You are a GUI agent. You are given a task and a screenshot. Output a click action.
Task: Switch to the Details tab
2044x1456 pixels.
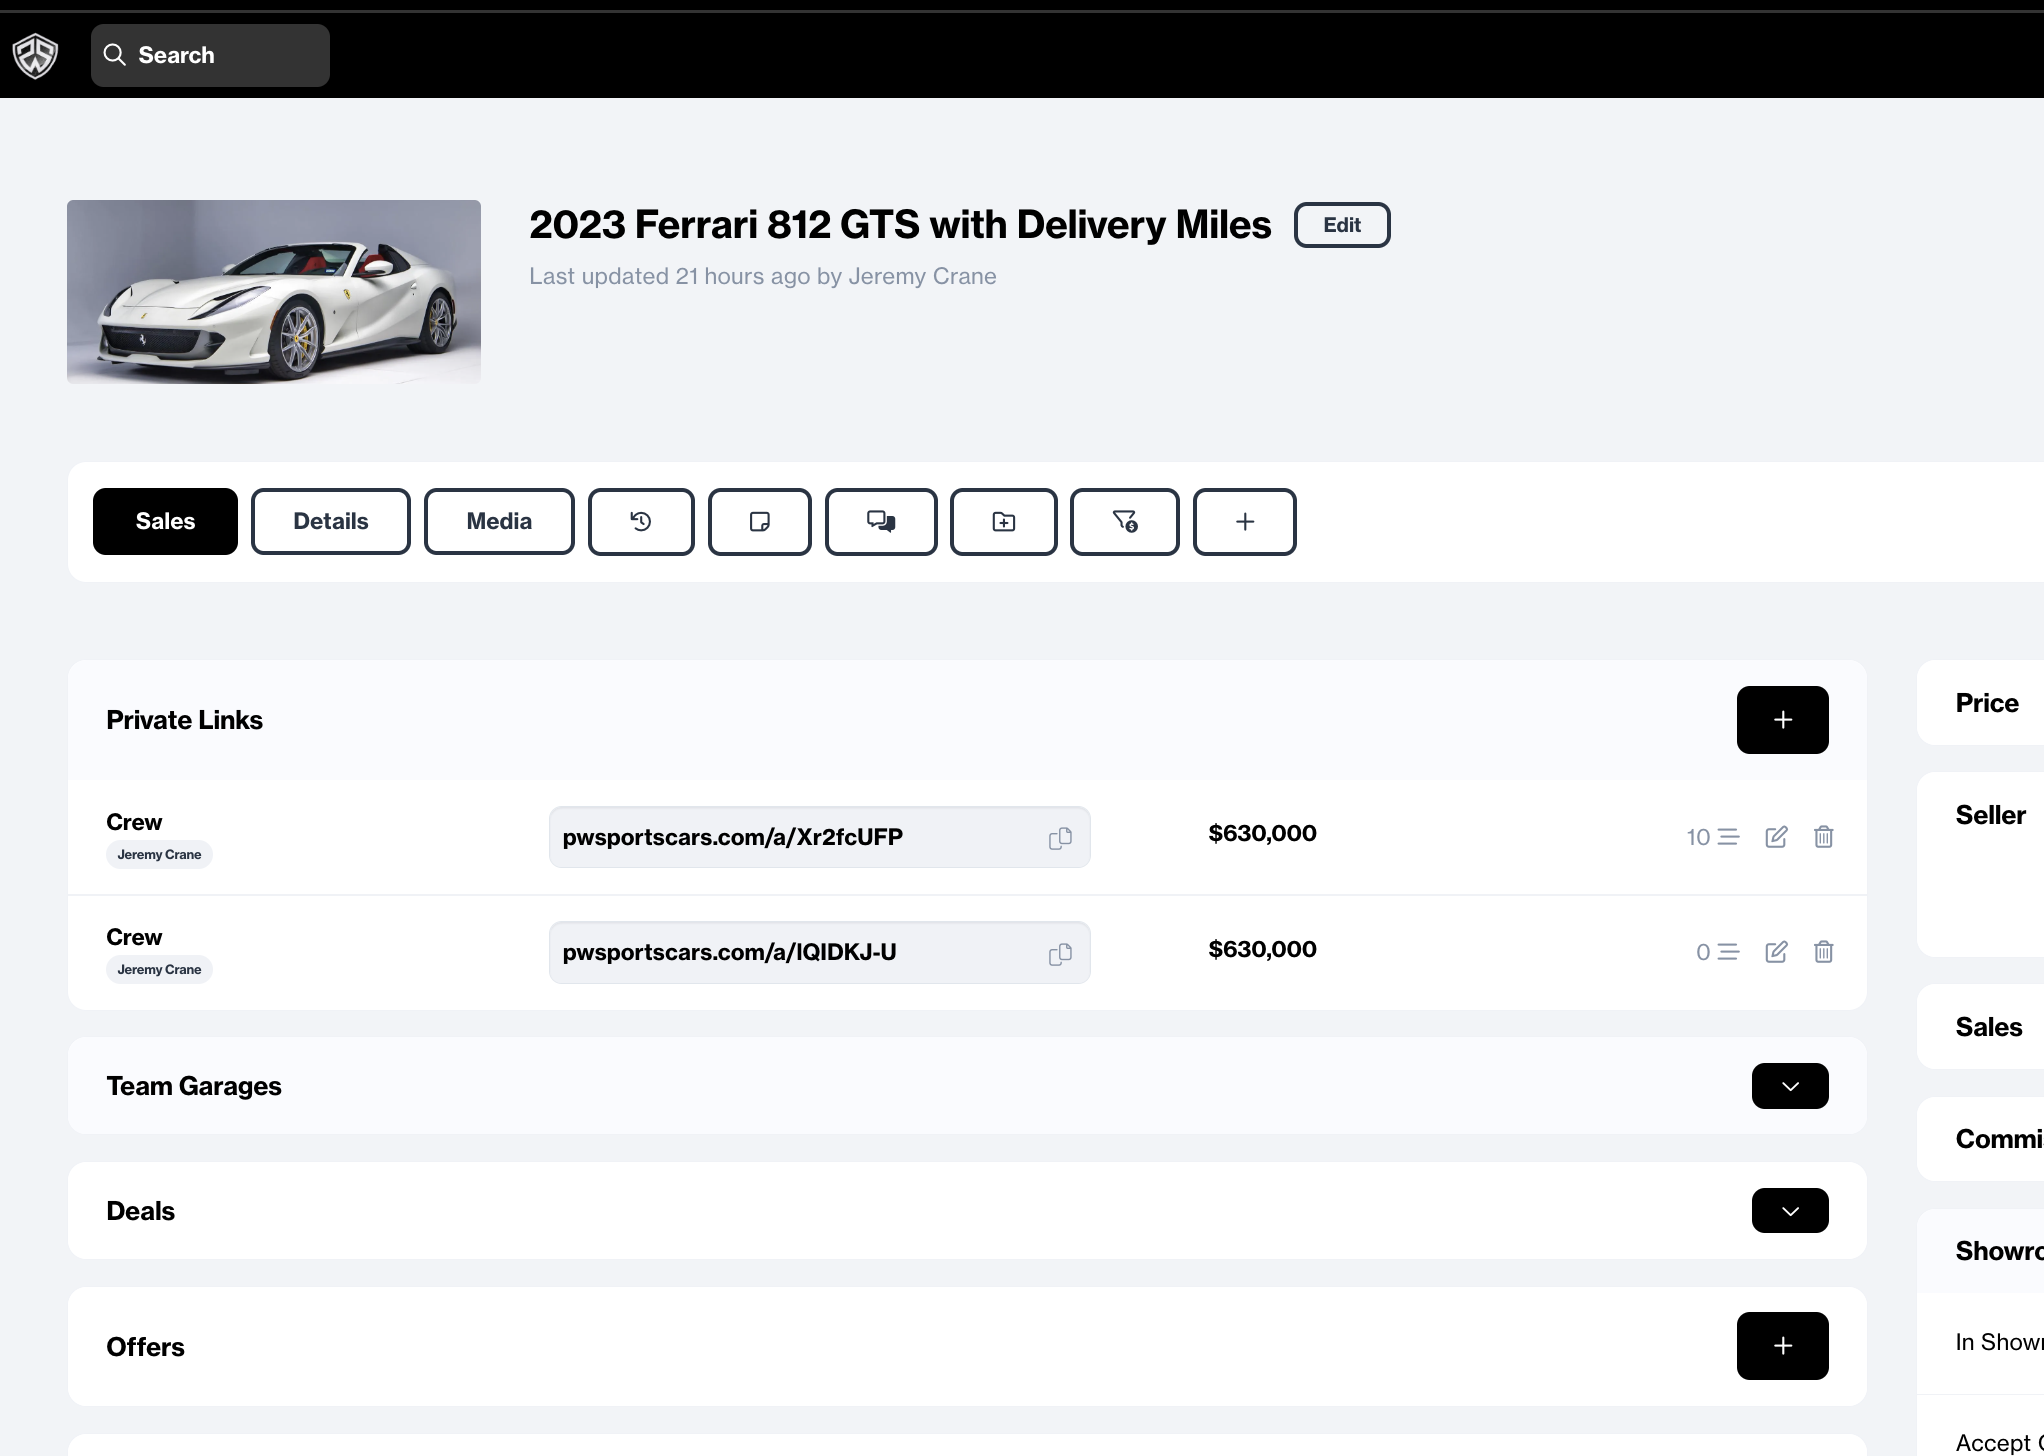click(x=330, y=521)
